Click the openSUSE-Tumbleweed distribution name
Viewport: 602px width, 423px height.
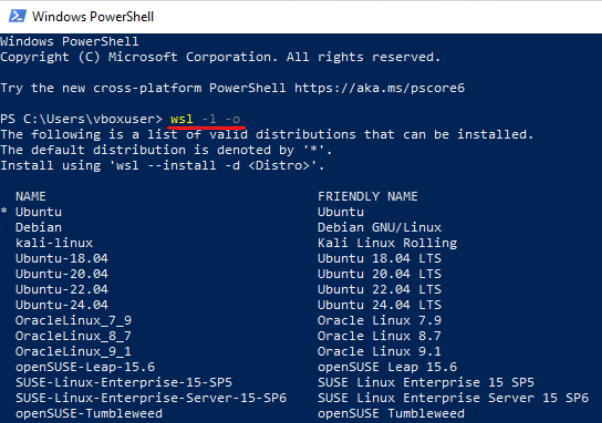tap(89, 413)
